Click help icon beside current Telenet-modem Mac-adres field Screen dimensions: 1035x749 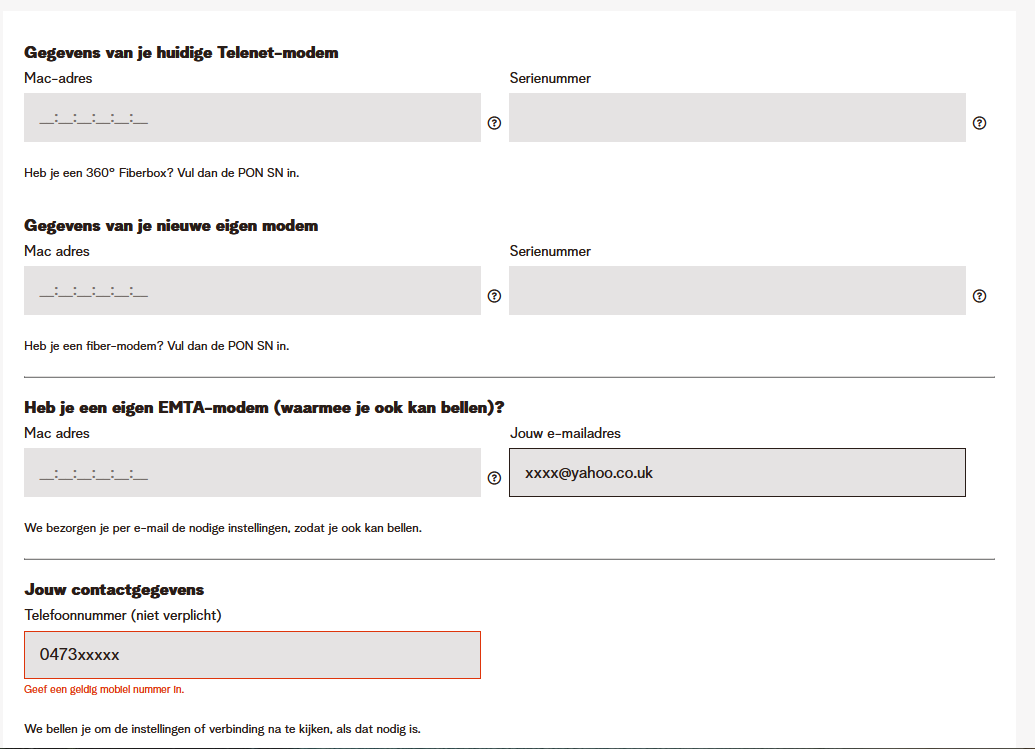[494, 123]
